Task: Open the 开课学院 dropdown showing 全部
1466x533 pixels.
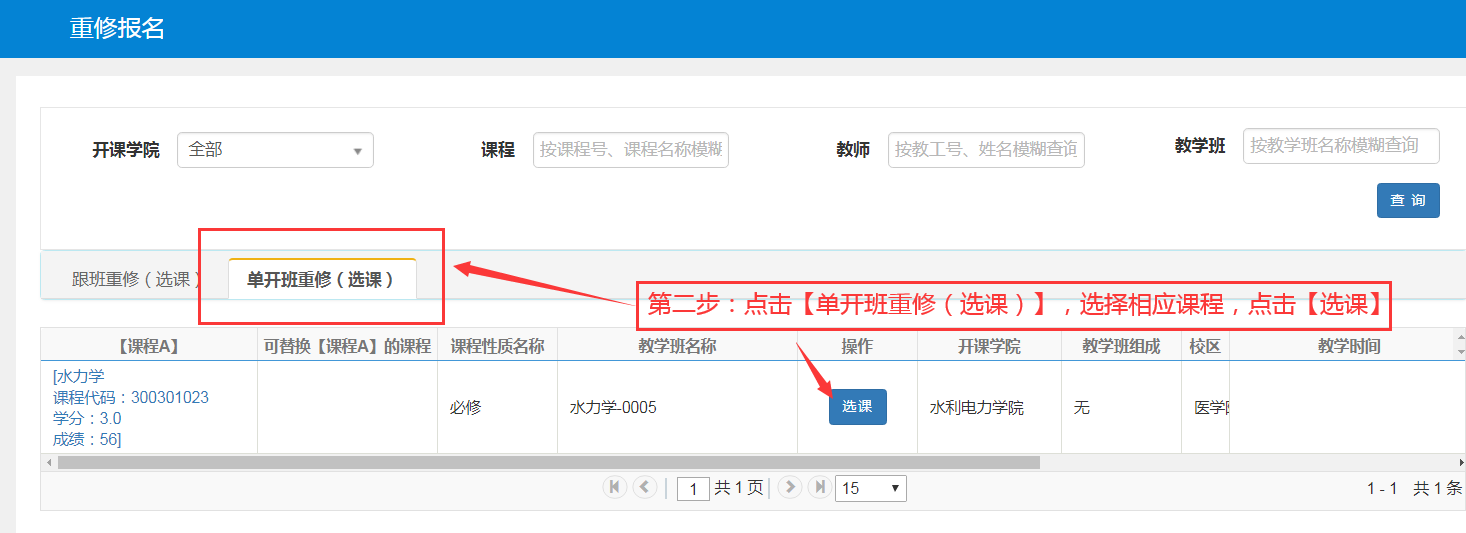Action: click(x=275, y=150)
